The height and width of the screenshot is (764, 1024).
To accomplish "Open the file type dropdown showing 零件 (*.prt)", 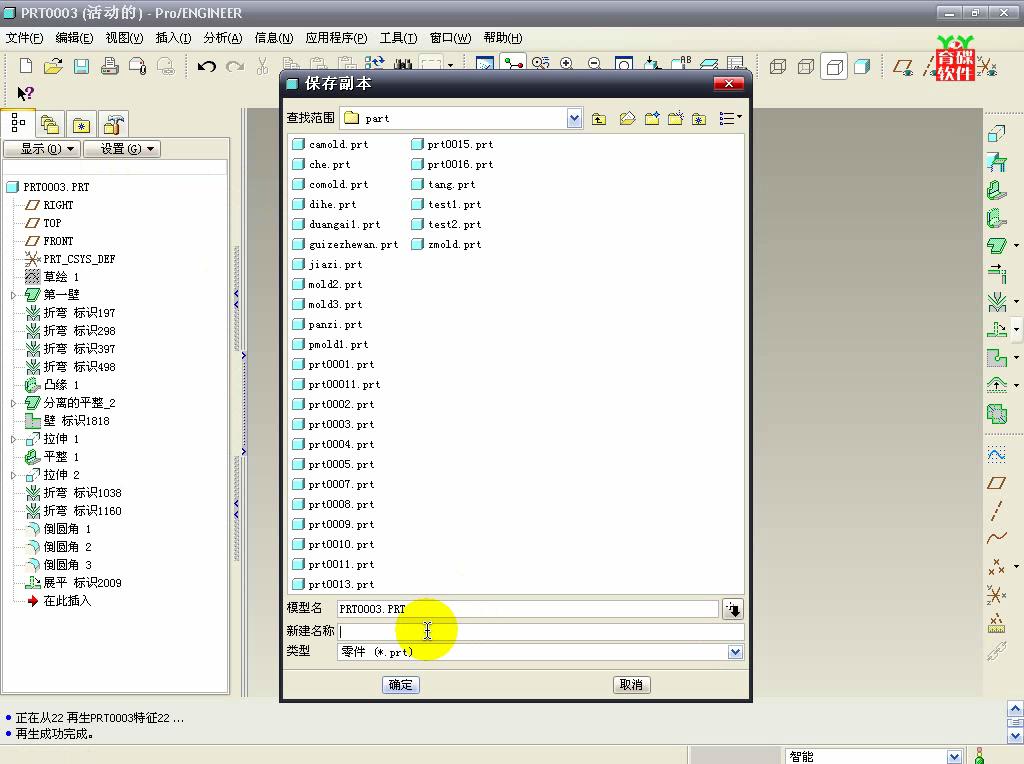I will pyautogui.click(x=735, y=652).
